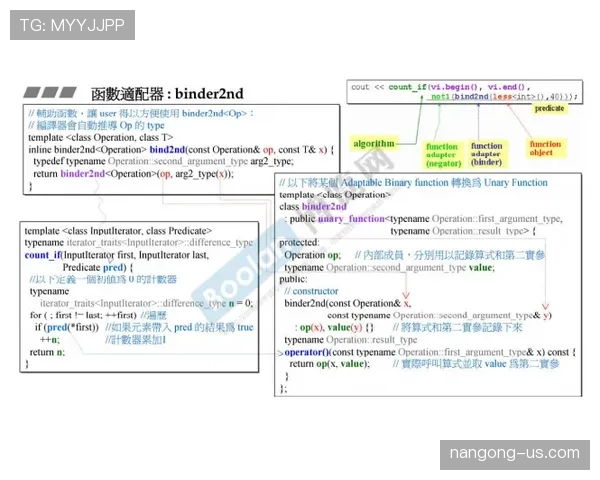Click 'typename Operation::second_argument_type value;'
The height and width of the screenshot is (480, 600).
pyautogui.click(x=390, y=268)
